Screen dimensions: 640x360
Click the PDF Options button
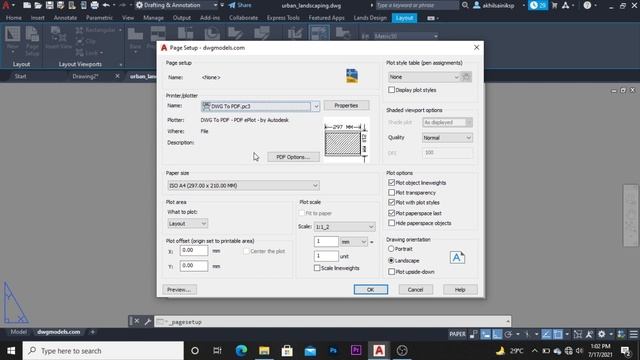(x=293, y=157)
